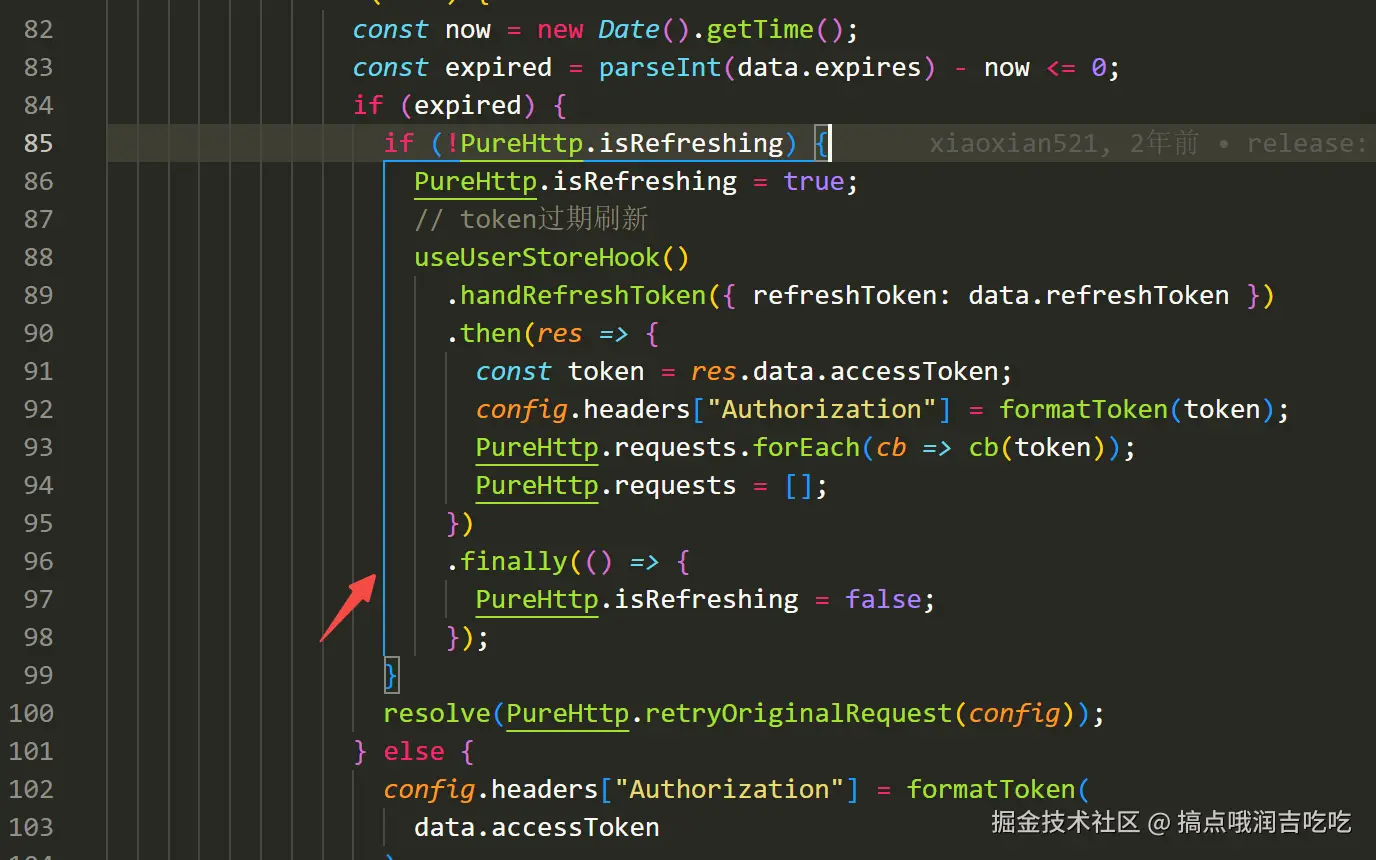The image size is (1376, 860).
Task: Click the token过期刷新 comment line
Action: click(x=531, y=219)
